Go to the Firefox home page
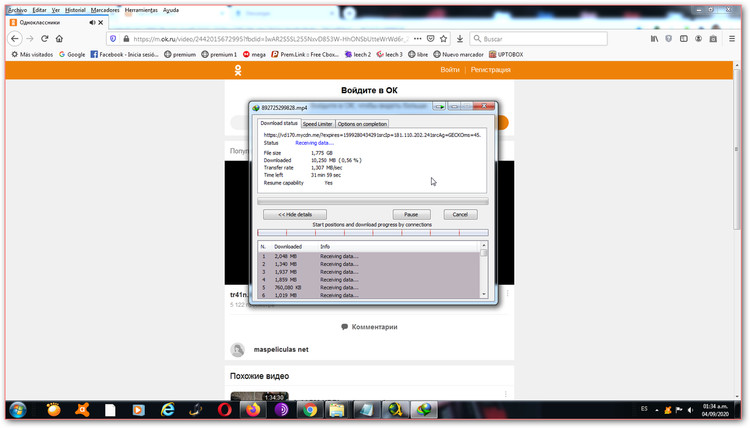This screenshot has width=750, height=428. tap(59, 39)
